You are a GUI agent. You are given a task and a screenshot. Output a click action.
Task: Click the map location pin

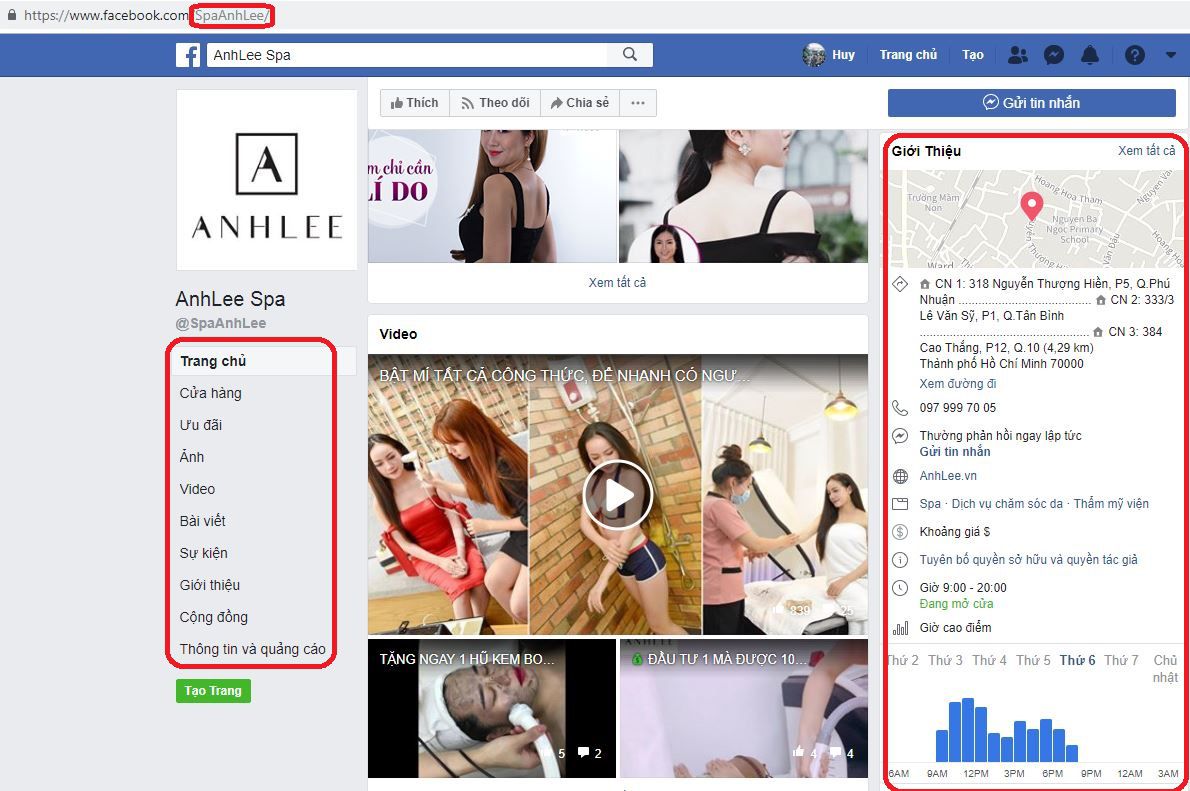click(x=1031, y=206)
